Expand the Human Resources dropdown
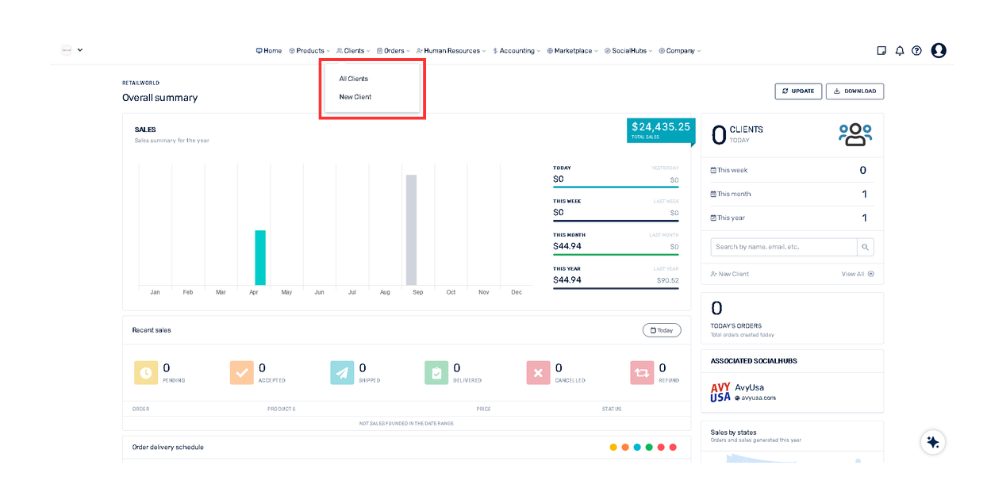This screenshot has width=1000, height=500. [x=451, y=50]
